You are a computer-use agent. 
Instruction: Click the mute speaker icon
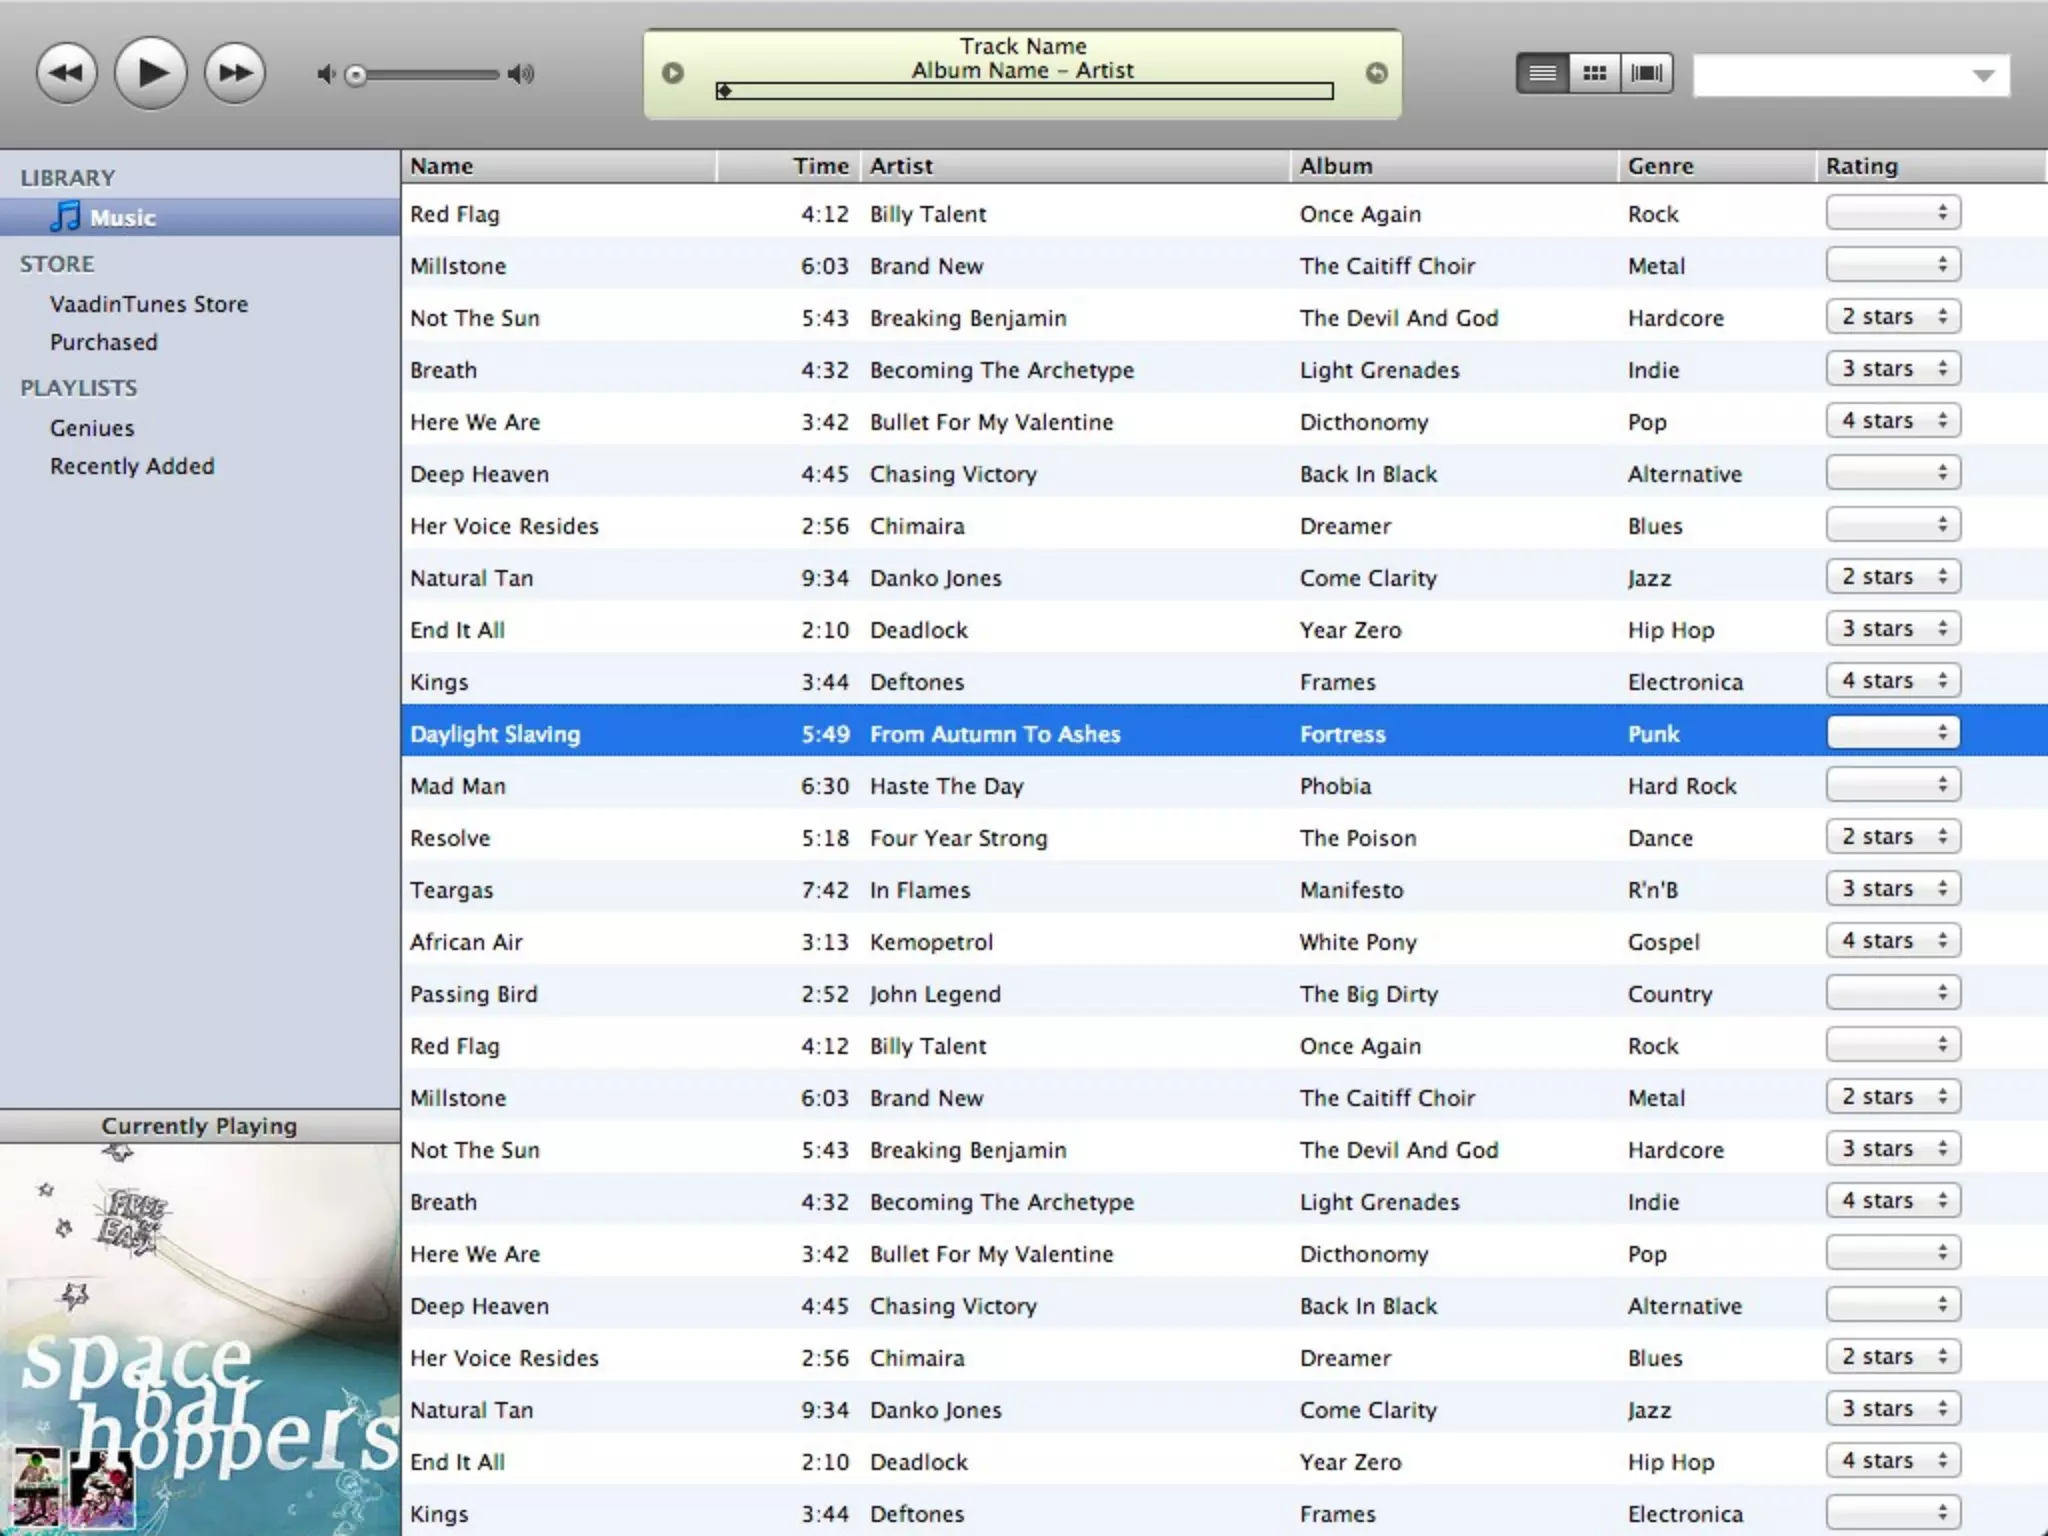click(x=325, y=74)
